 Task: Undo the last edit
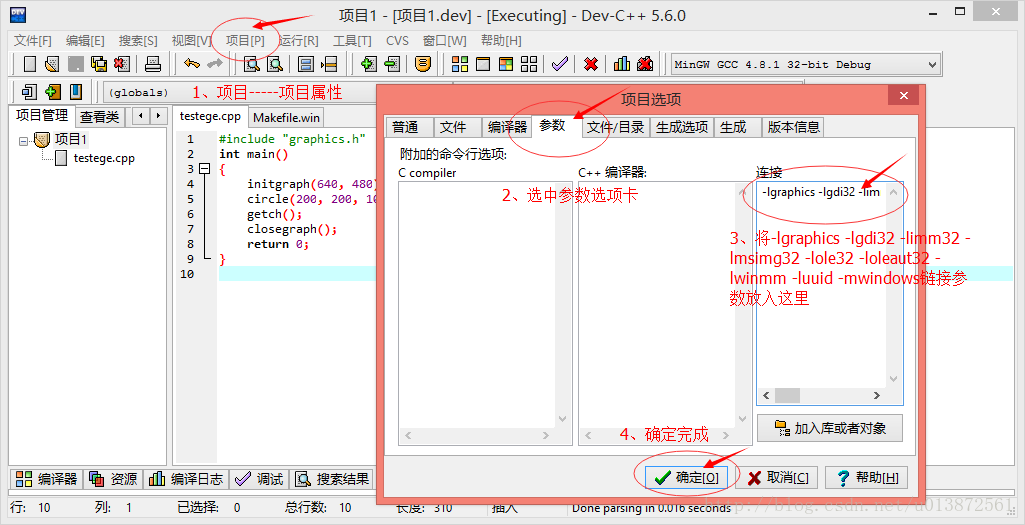point(191,63)
